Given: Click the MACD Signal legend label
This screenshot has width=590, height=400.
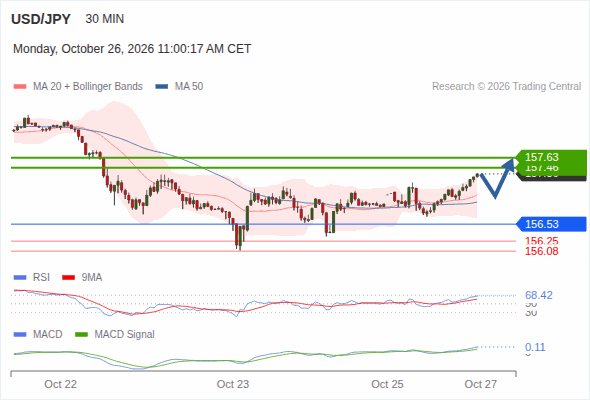Looking at the screenshot, I should [125, 335].
